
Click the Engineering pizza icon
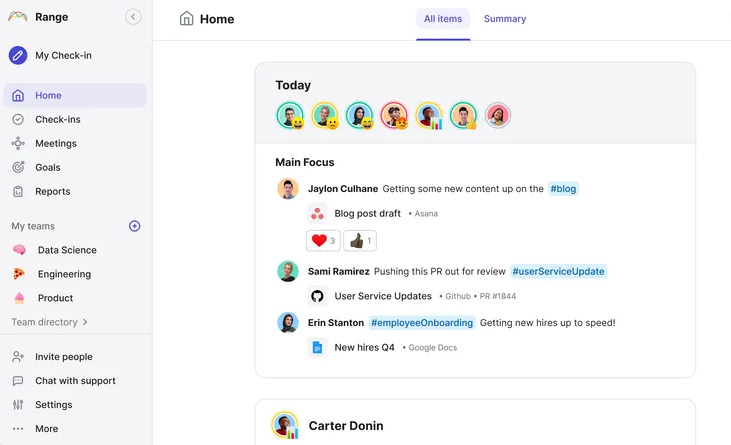click(19, 274)
